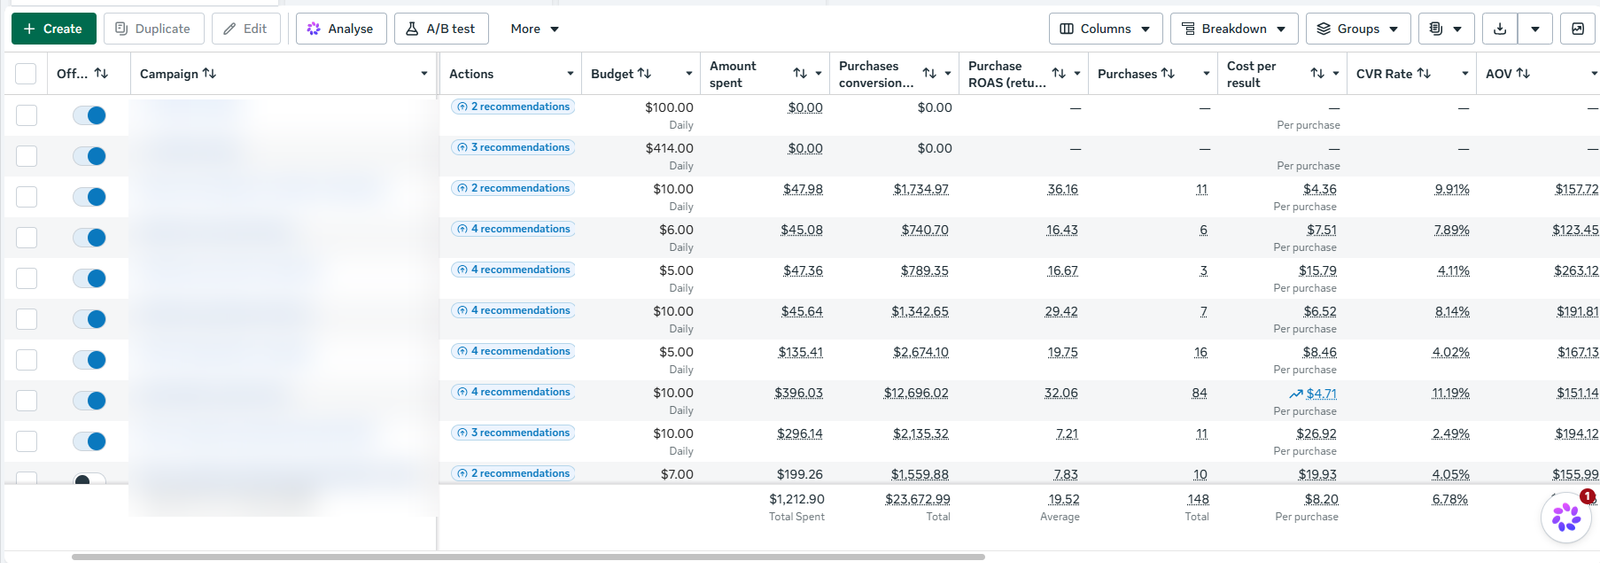Start an A/B test
This screenshot has width=1600, height=563.
point(441,29)
